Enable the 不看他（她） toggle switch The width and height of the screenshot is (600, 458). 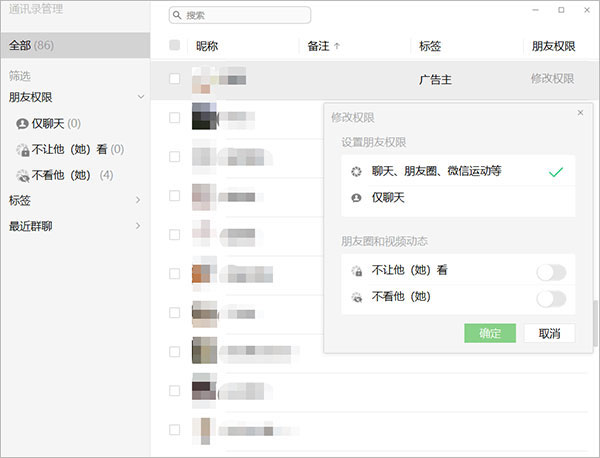tap(551, 298)
